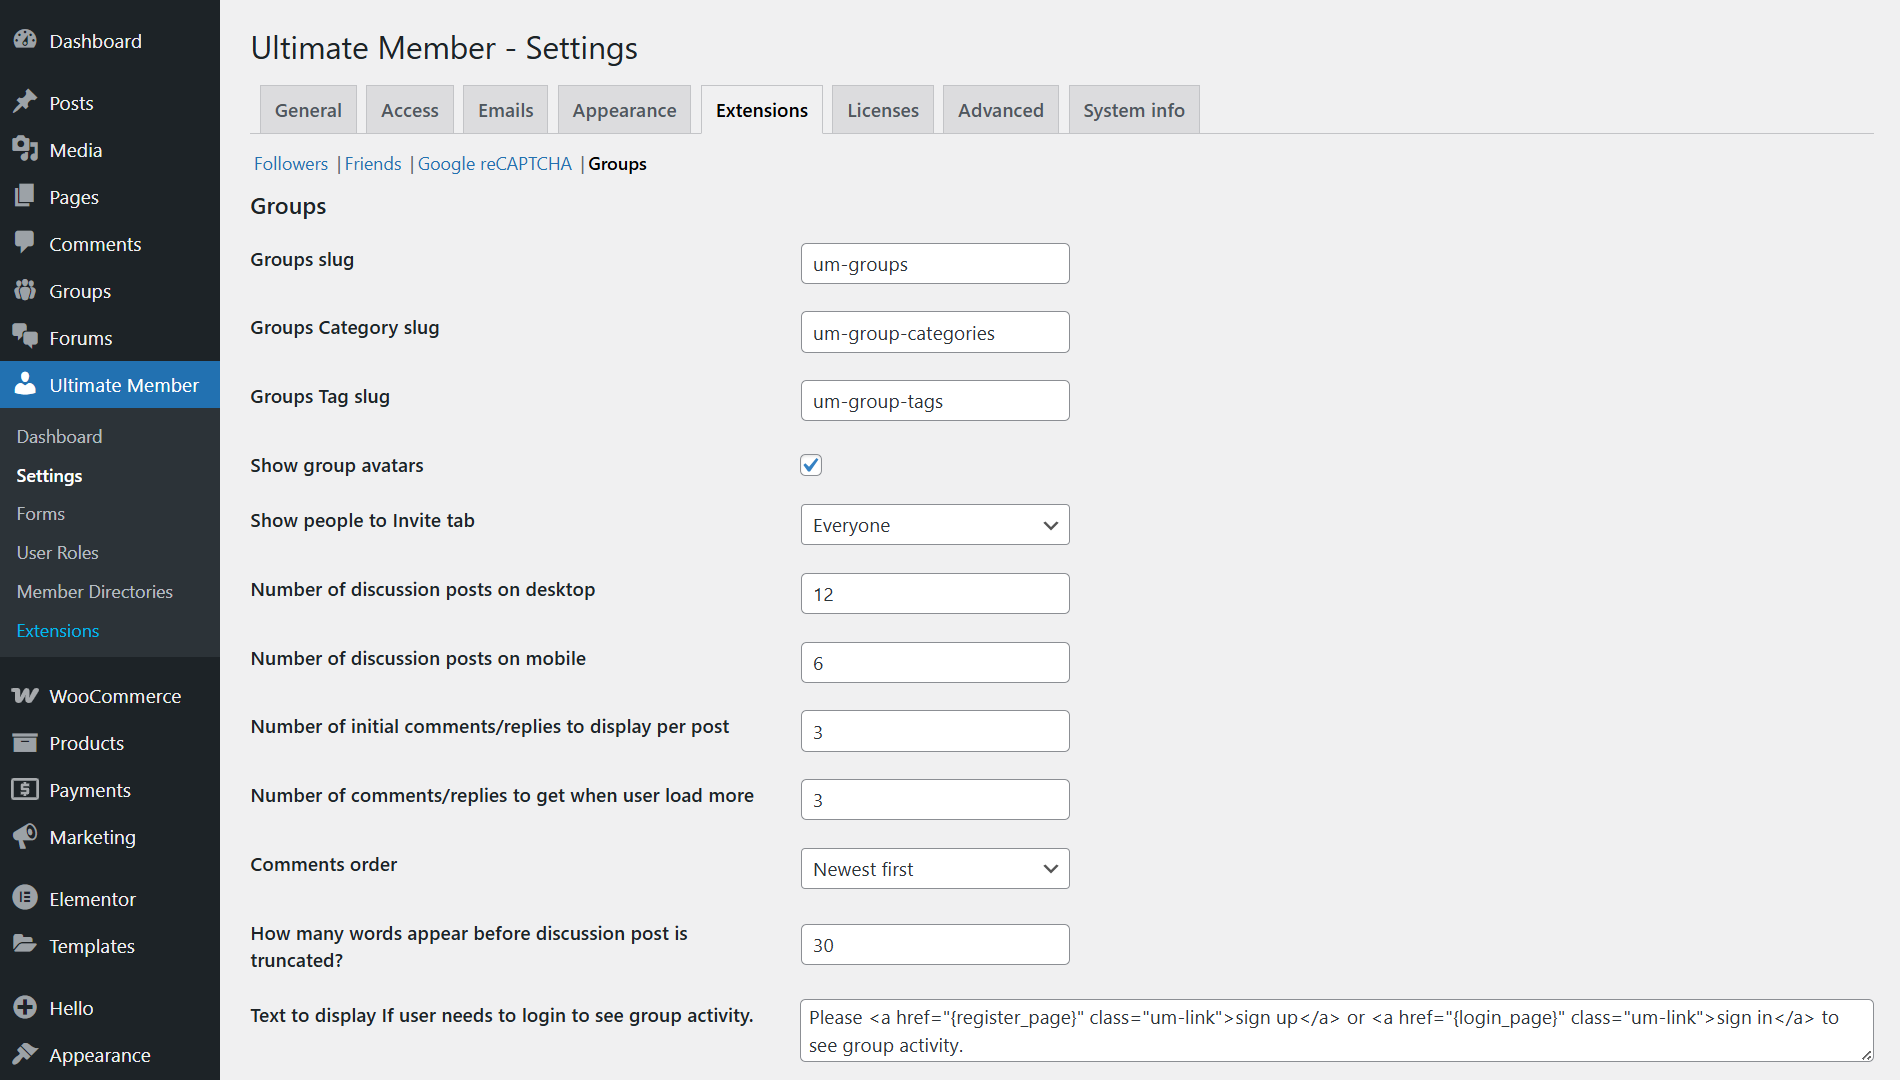Click the Appearance paintbrush icon

[x=25, y=1054]
